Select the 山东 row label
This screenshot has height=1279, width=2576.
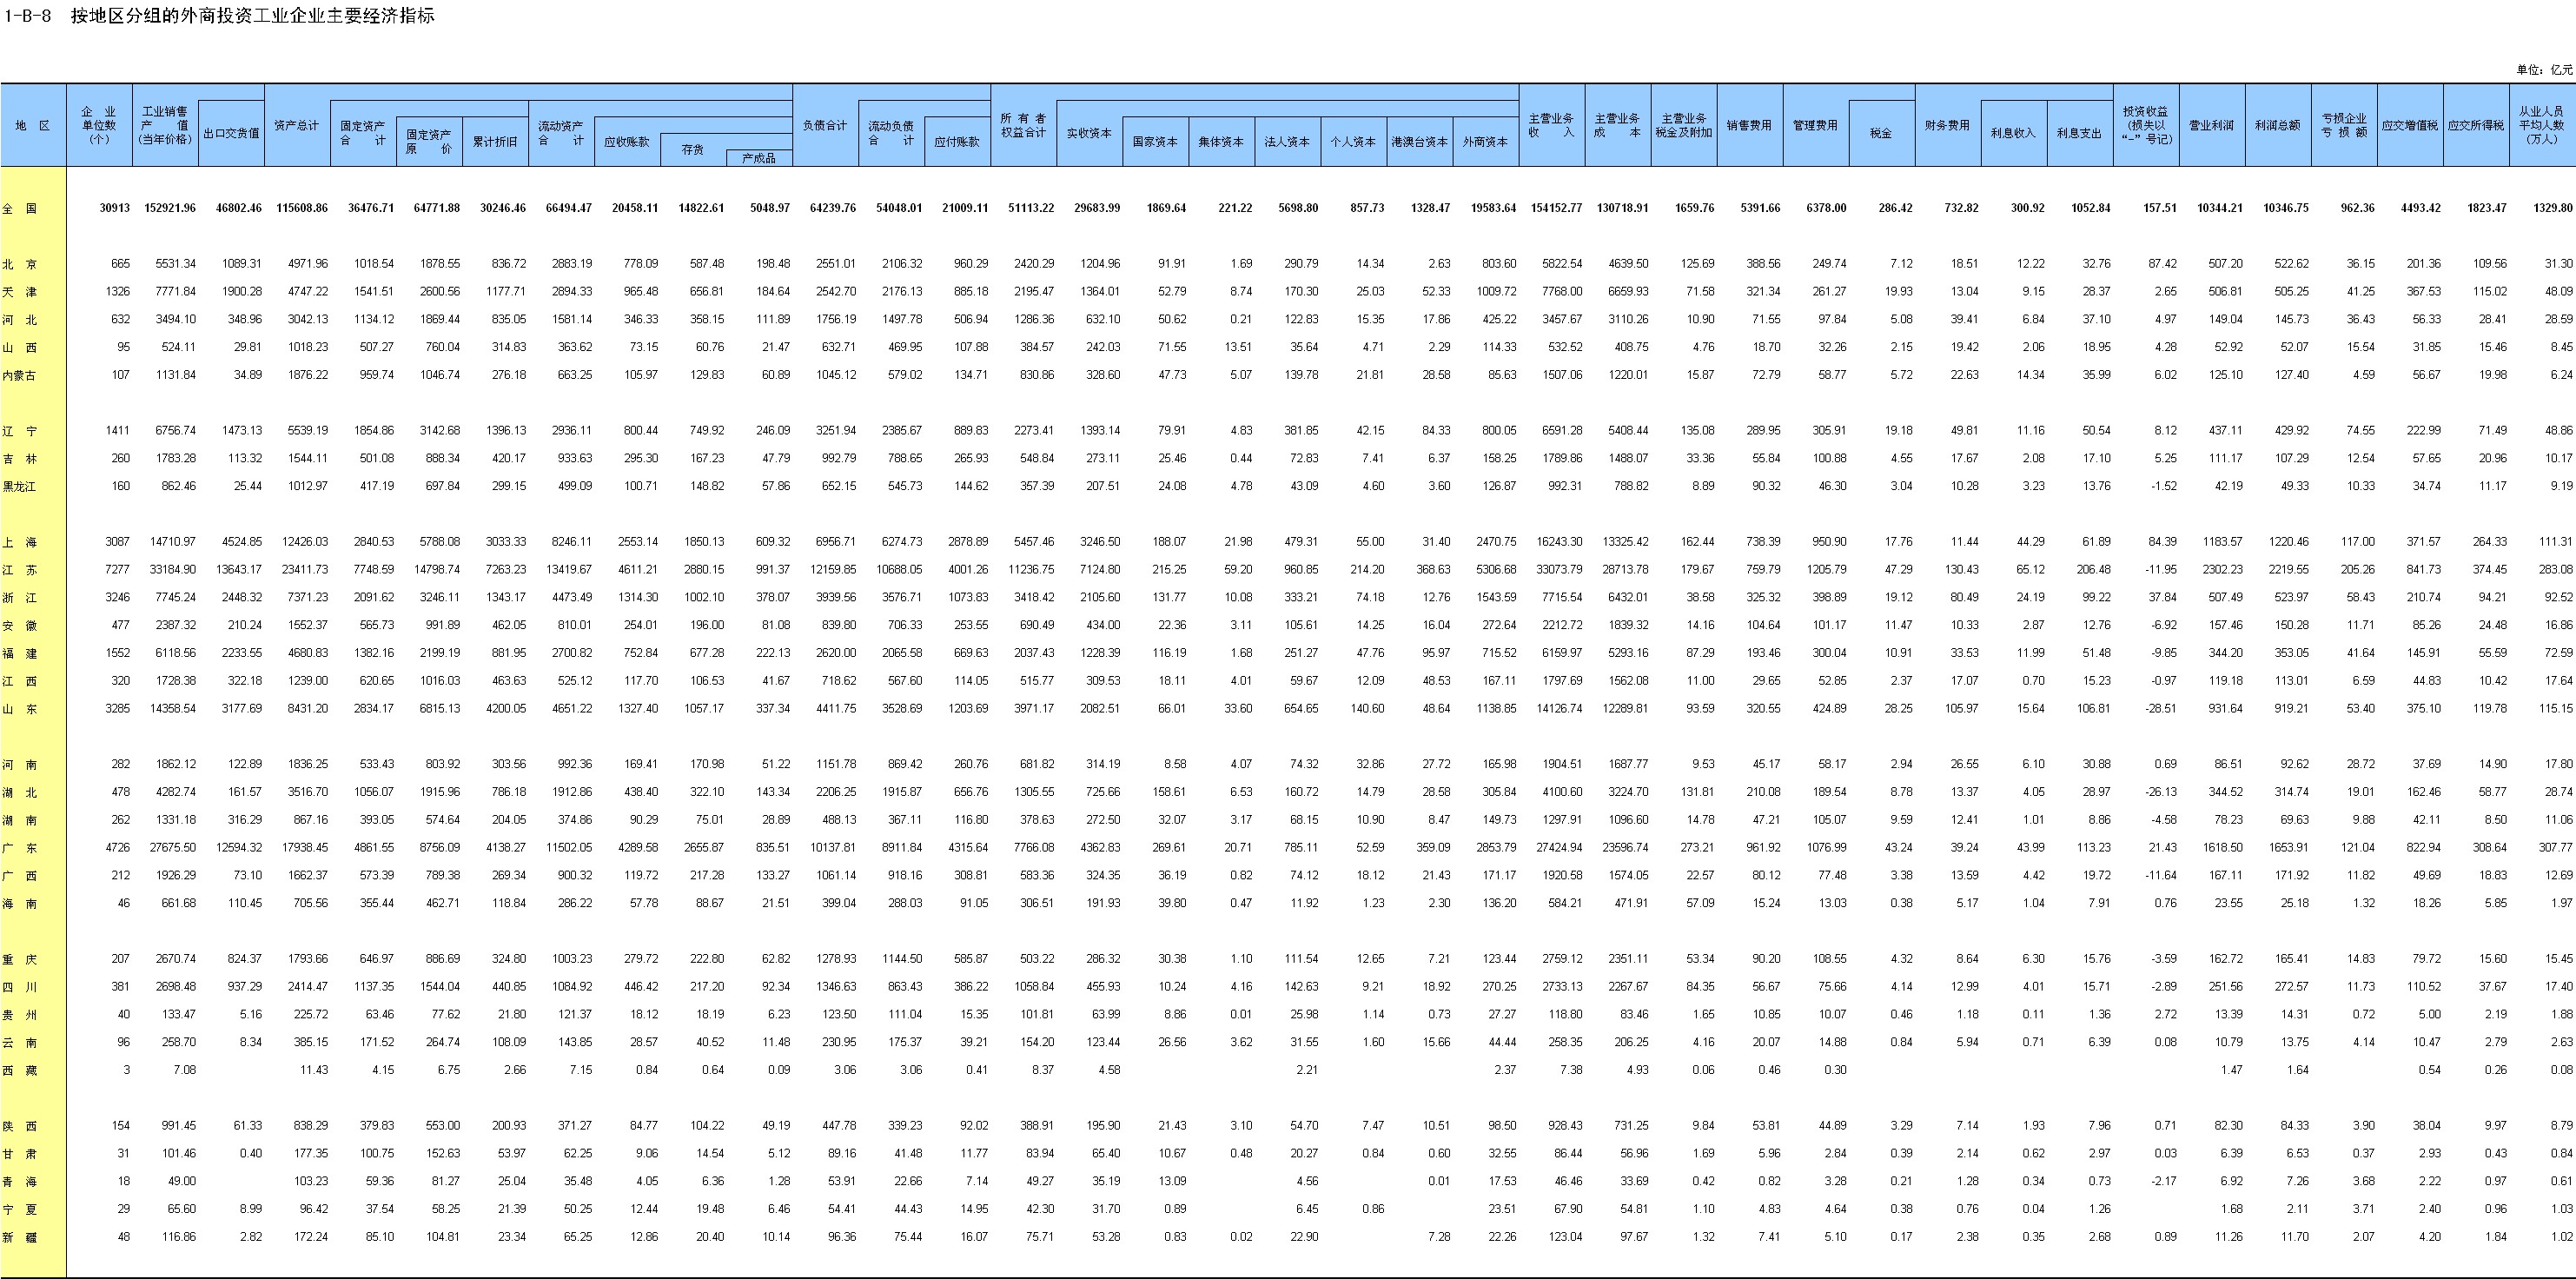click(19, 708)
